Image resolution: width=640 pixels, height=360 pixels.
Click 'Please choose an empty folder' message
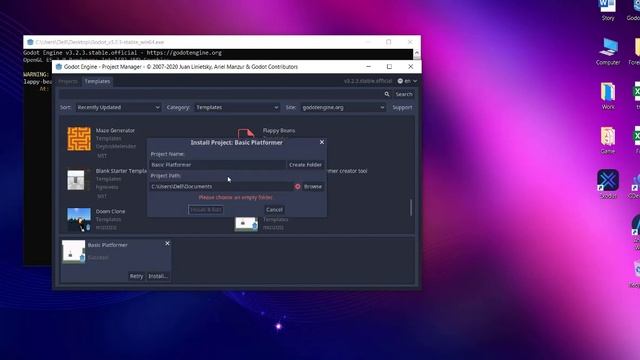236,198
